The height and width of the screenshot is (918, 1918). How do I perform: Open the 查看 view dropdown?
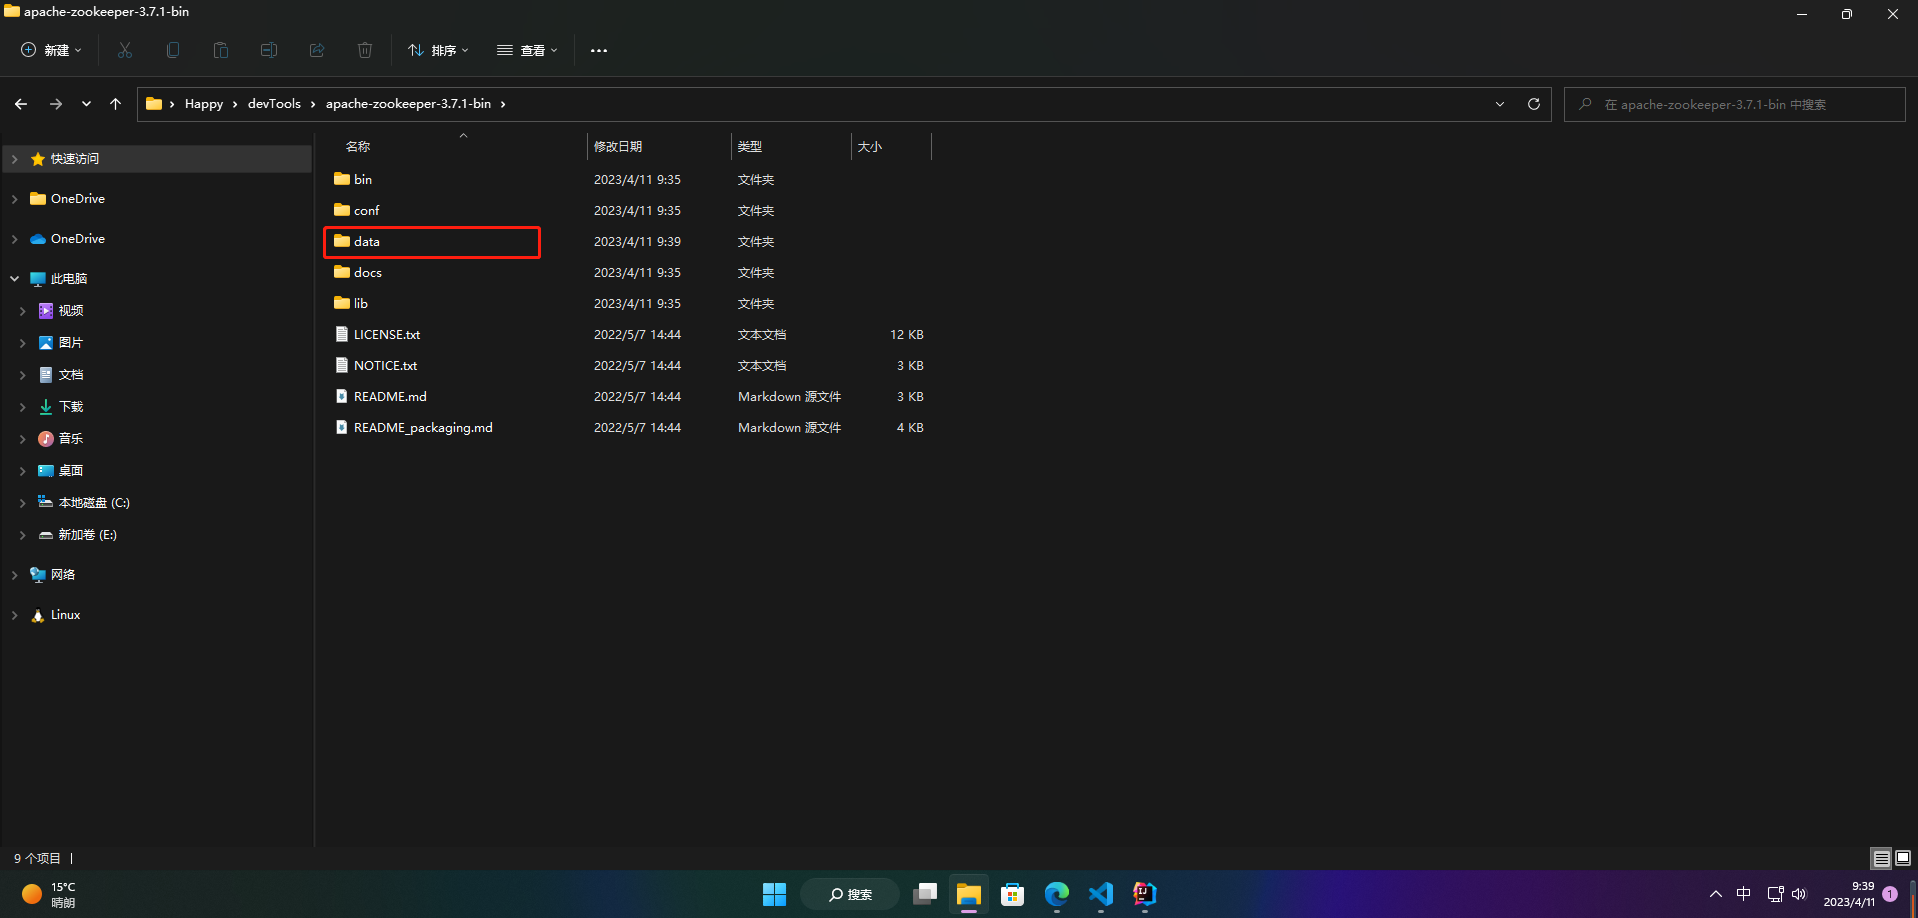(x=527, y=50)
